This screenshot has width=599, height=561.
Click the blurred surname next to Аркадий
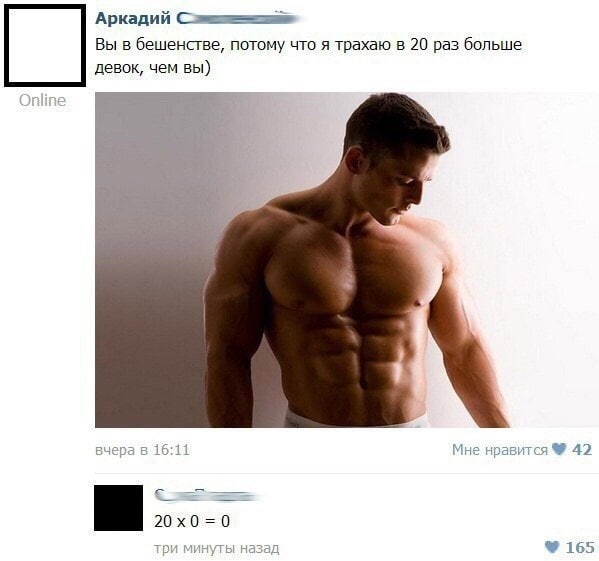click(240, 18)
